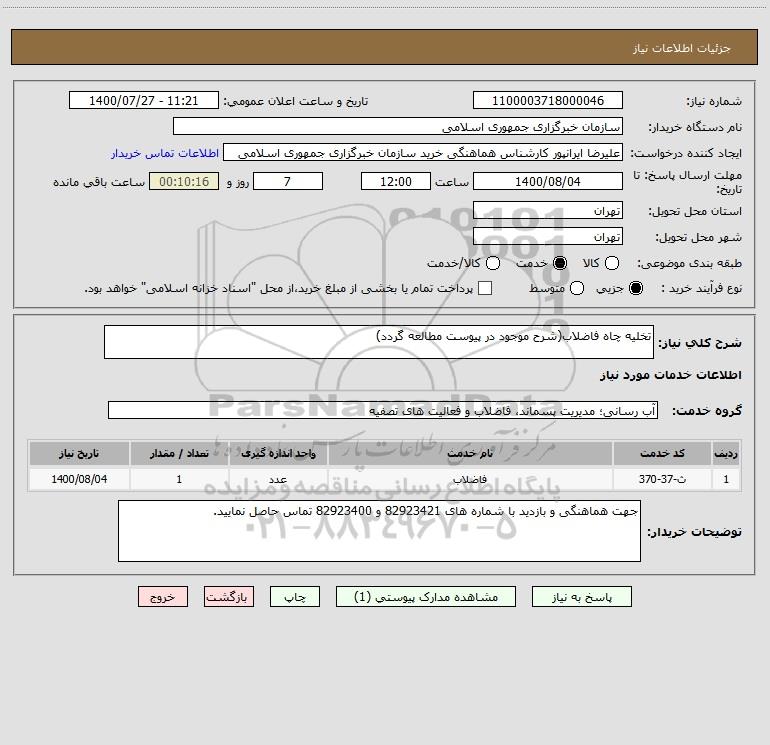Click the پاسخ به نیاز button
The image size is (770, 745).
pos(582,597)
